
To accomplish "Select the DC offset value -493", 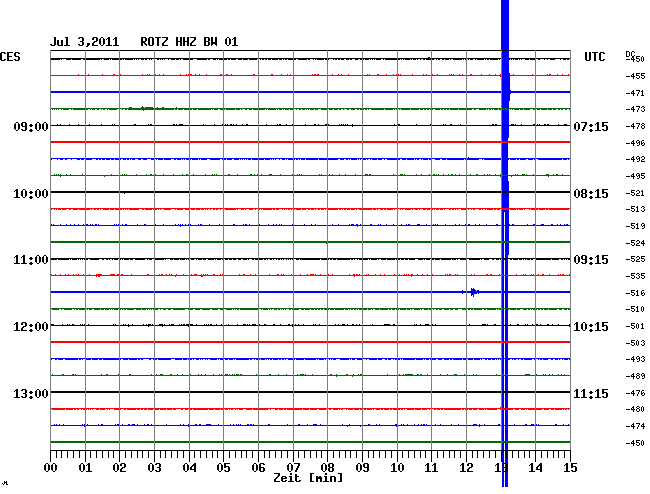I will point(635,359).
